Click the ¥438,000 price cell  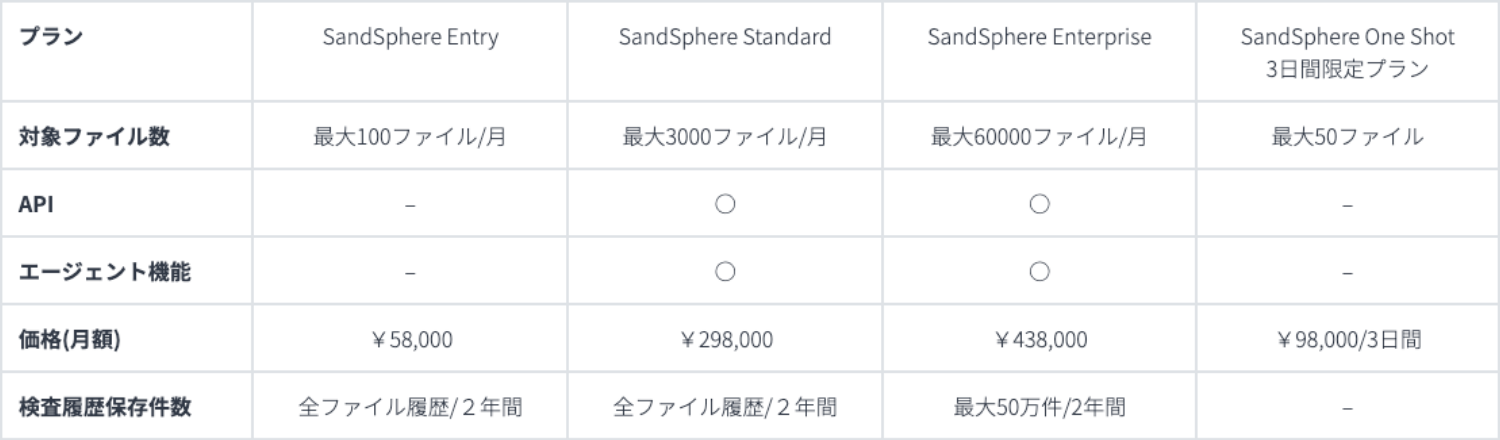1039,340
